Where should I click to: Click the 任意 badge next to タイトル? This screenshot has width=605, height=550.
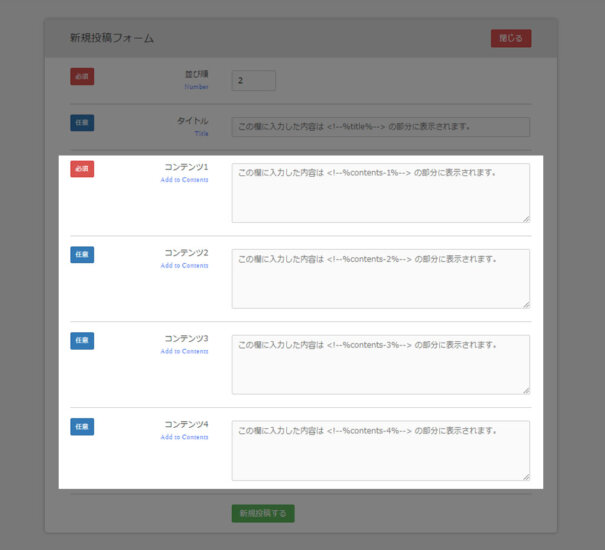tap(82, 123)
